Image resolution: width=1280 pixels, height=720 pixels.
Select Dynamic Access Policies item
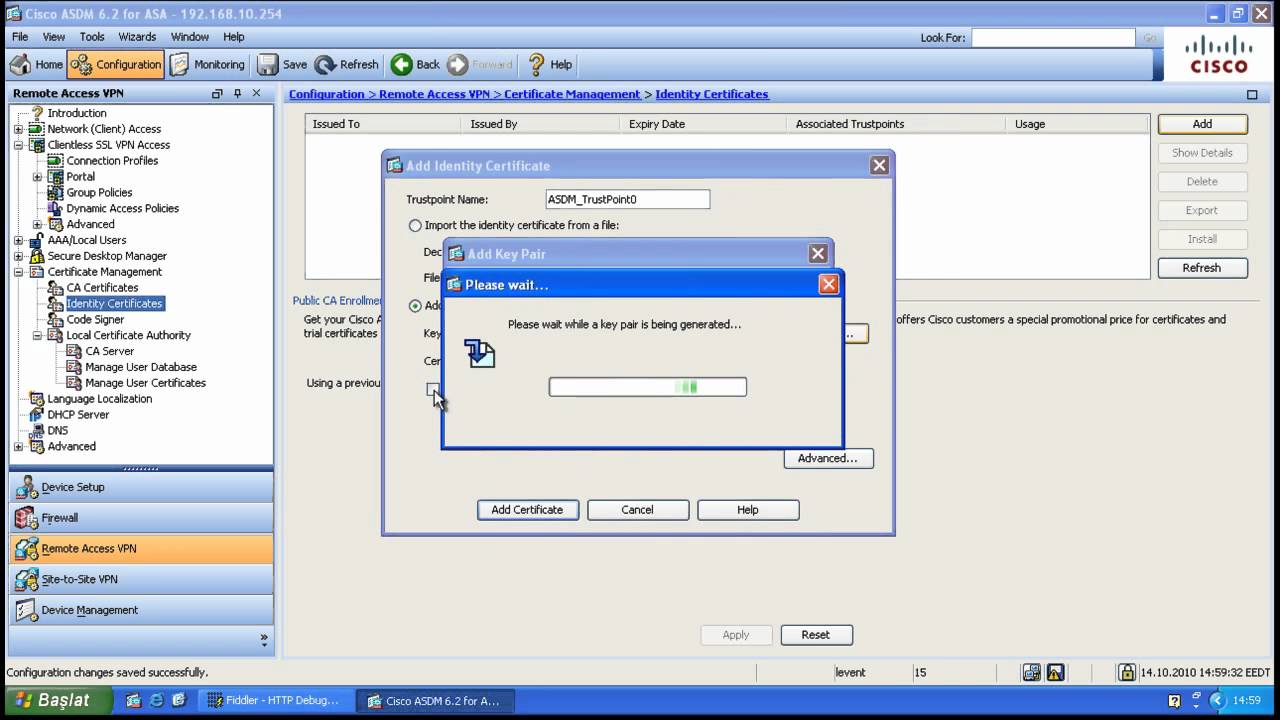point(122,208)
